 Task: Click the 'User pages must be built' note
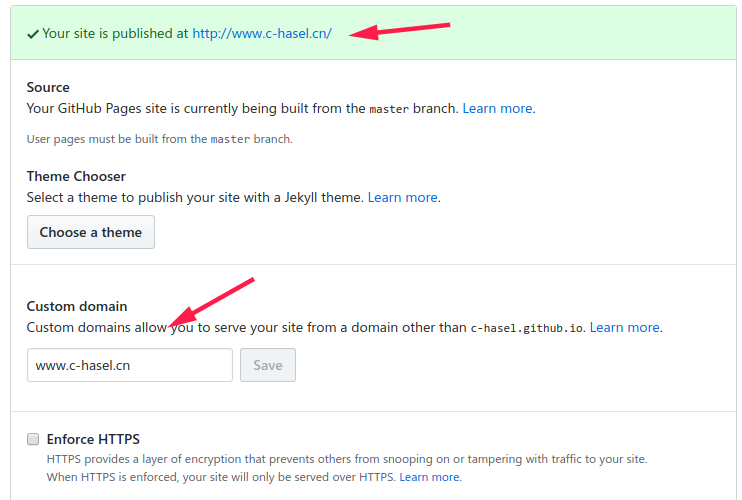159,139
